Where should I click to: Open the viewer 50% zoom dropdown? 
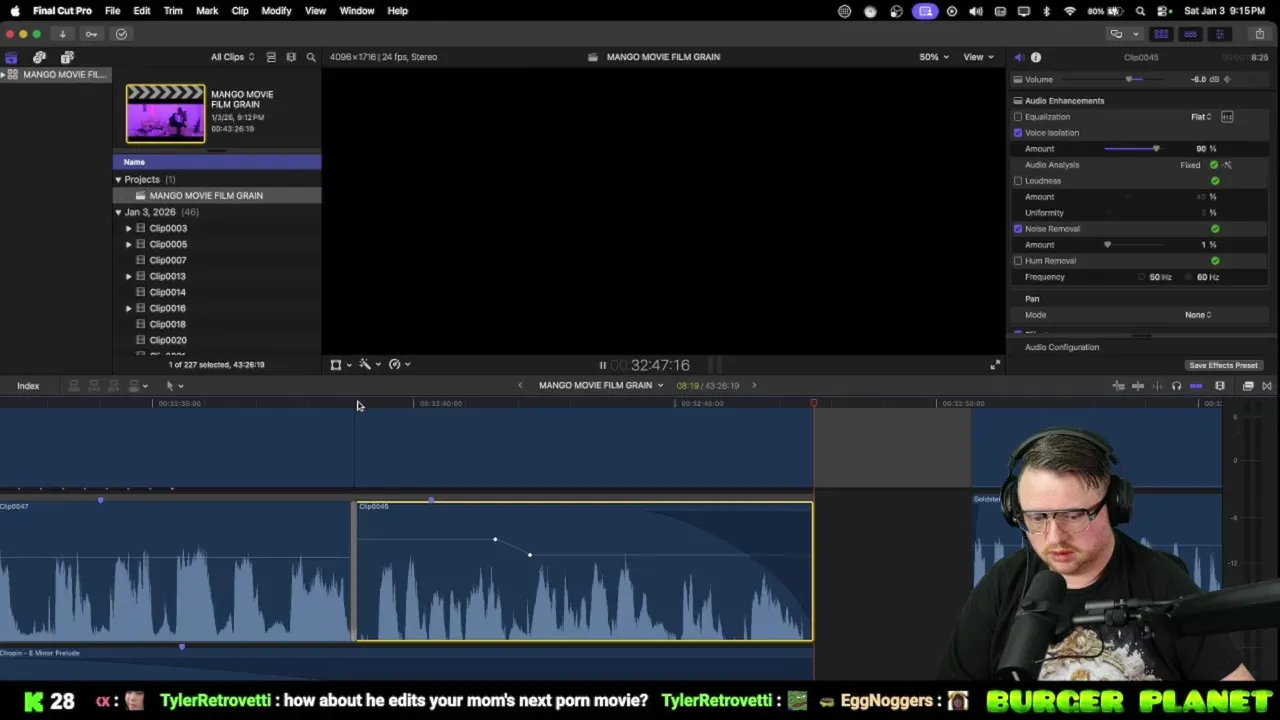point(934,57)
